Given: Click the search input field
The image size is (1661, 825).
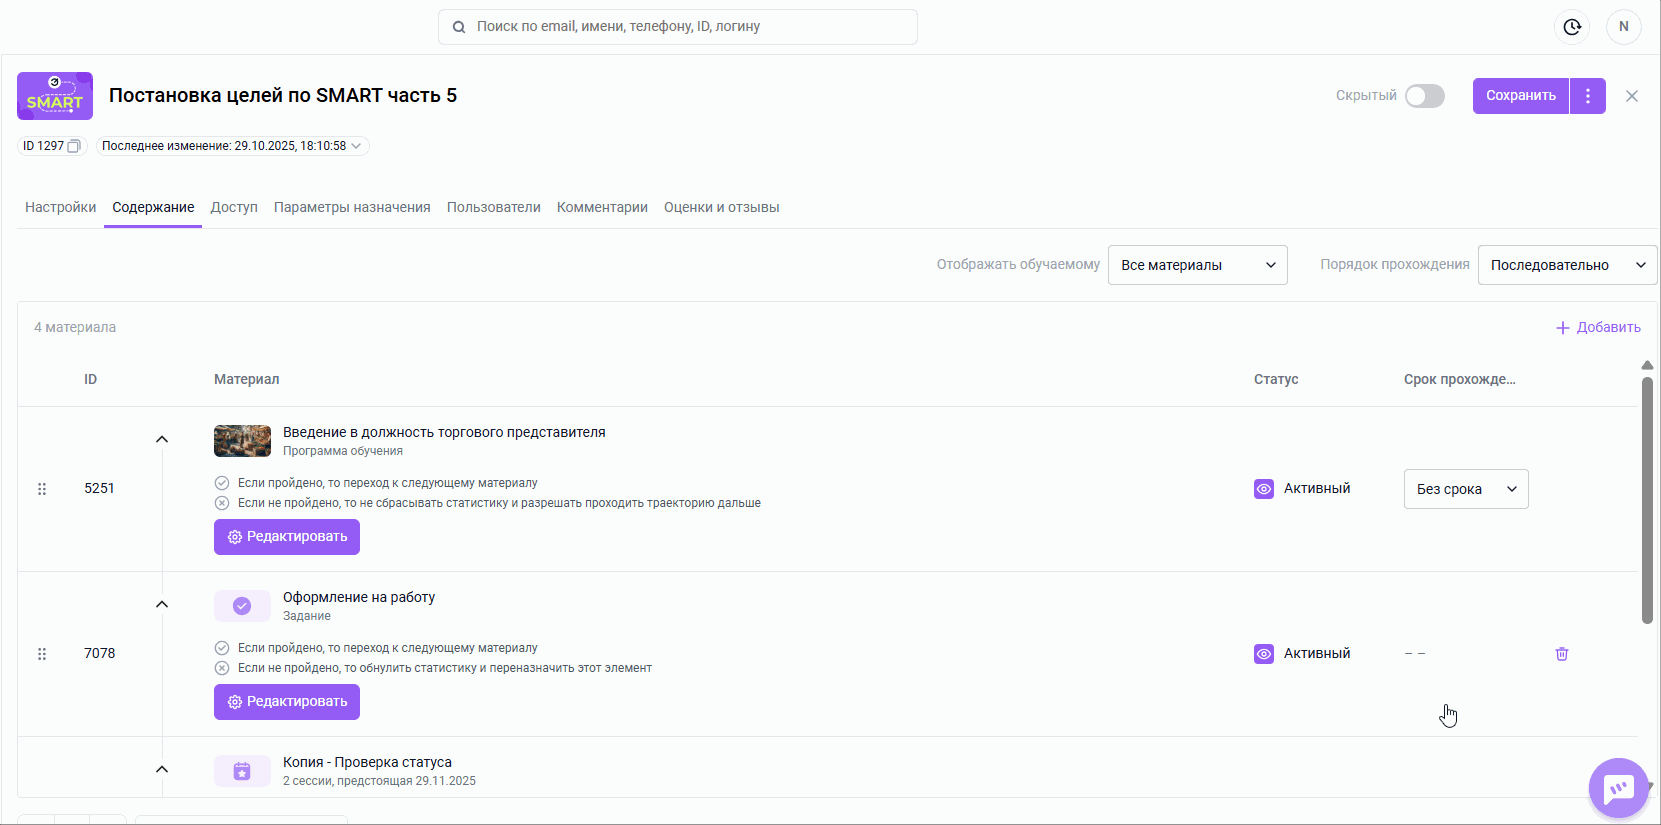Looking at the screenshot, I should (678, 27).
